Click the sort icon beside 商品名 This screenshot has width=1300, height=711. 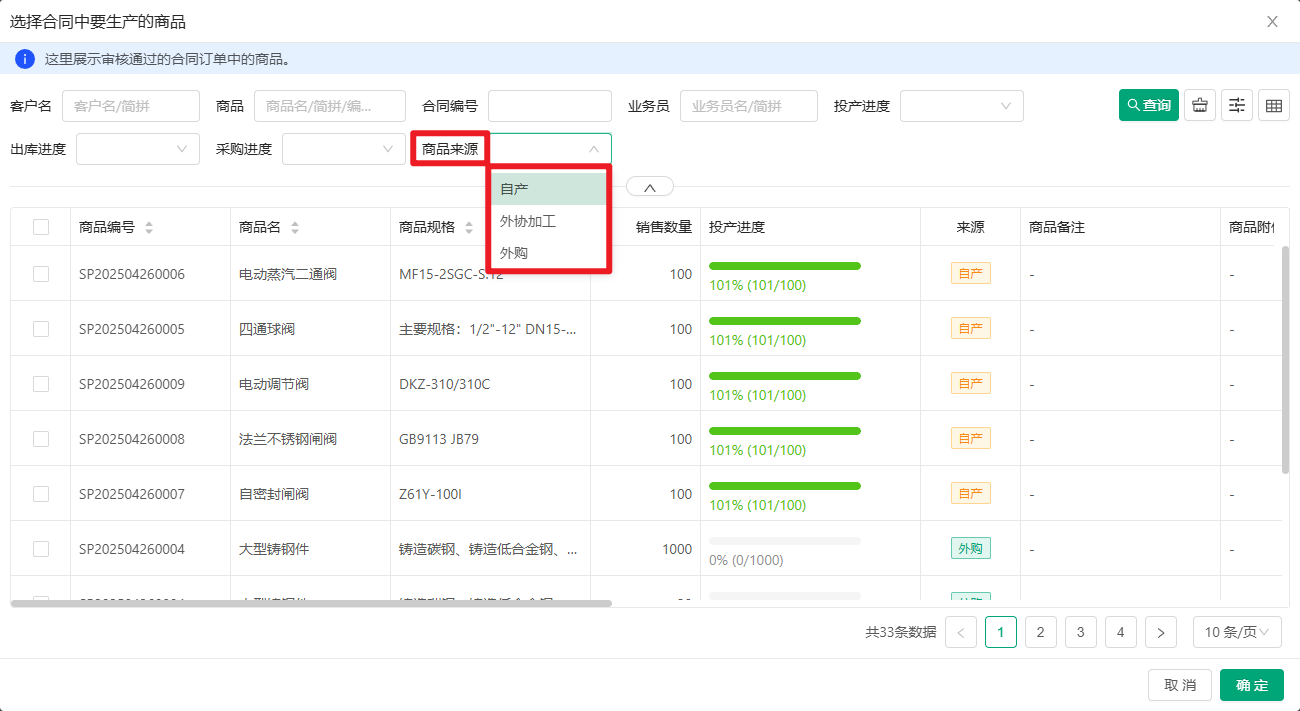295,227
